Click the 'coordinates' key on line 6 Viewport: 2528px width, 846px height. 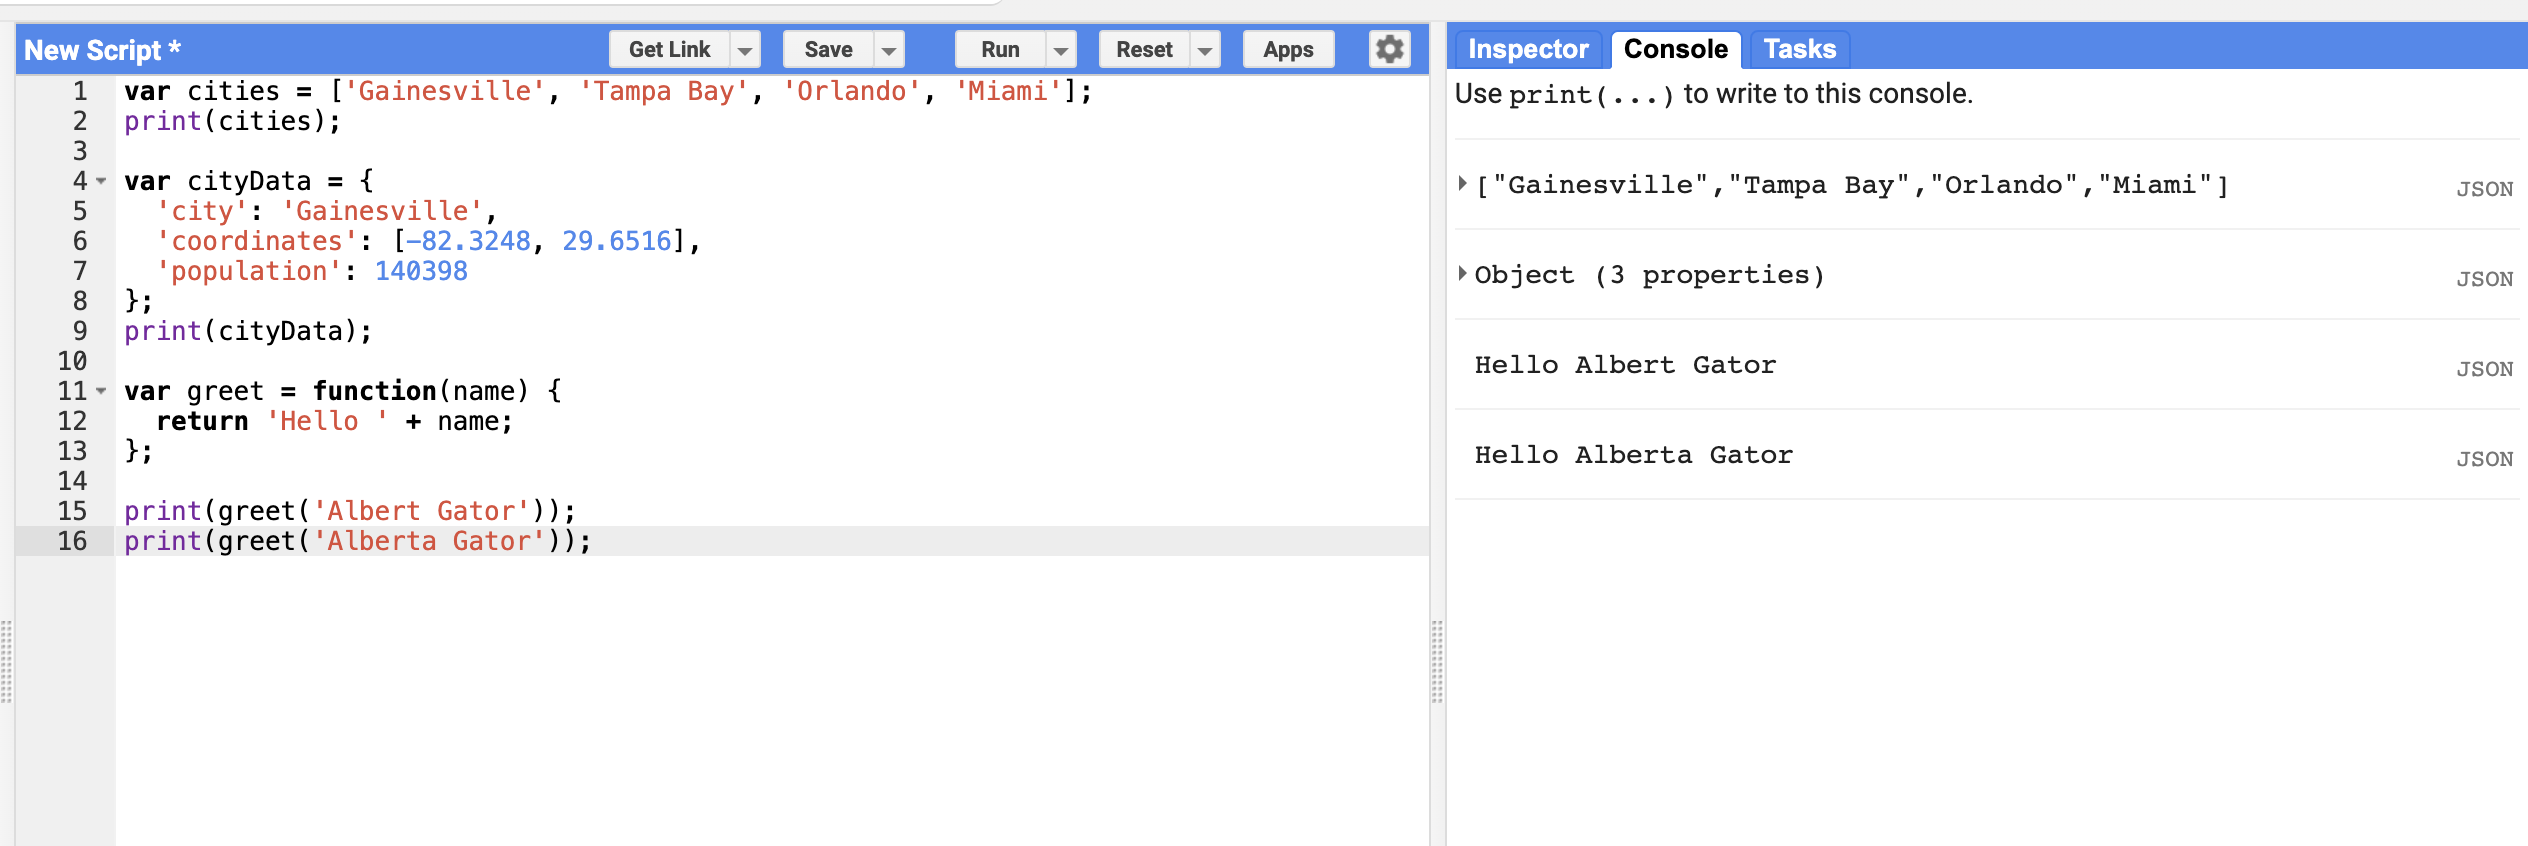(257, 241)
